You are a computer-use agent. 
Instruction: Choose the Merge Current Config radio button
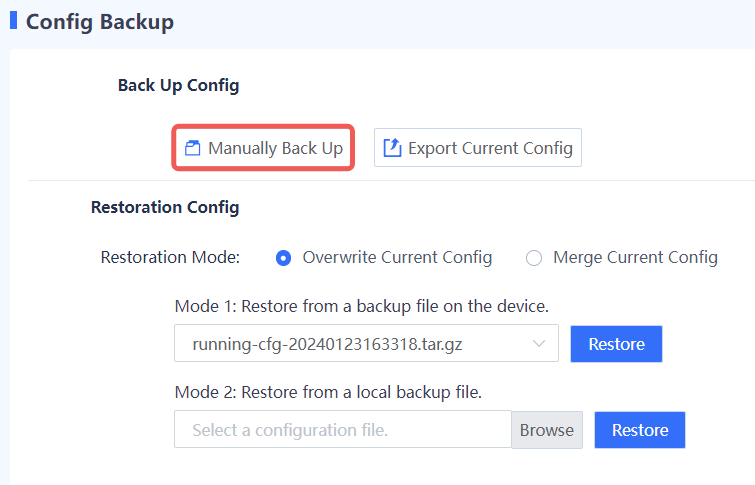[534, 258]
